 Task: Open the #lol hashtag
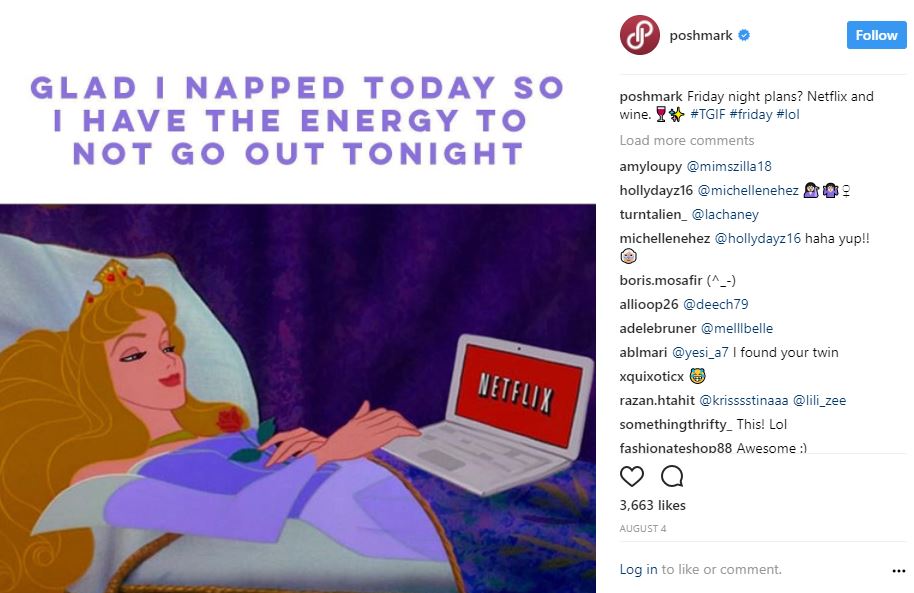click(788, 114)
